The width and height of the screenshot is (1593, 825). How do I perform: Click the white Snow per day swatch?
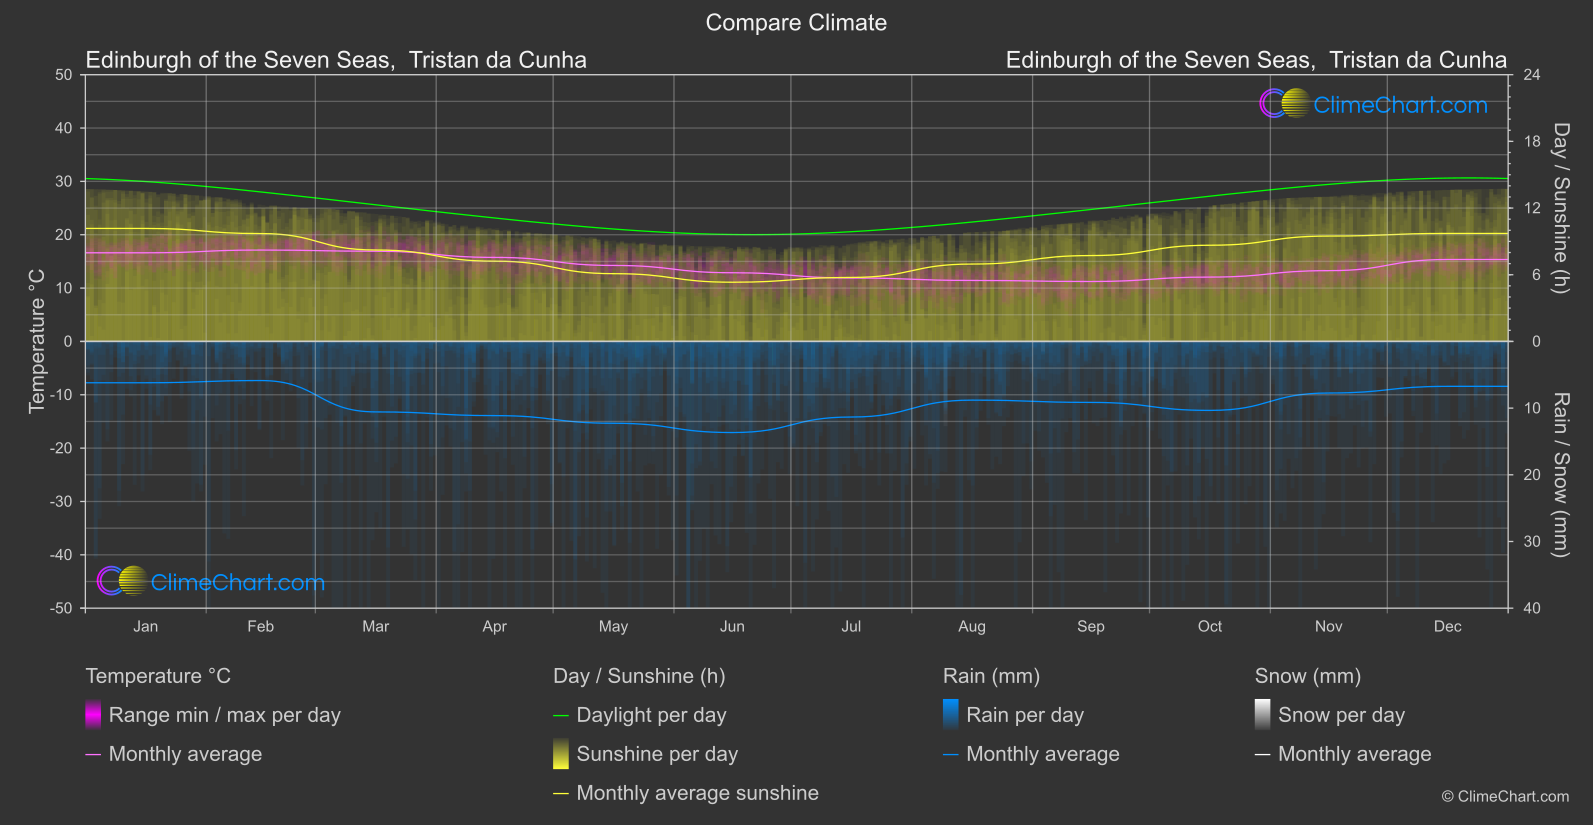1263,715
